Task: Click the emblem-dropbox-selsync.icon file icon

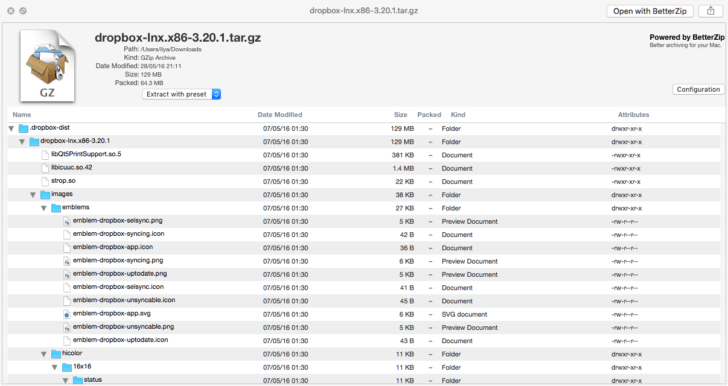Action: coord(67,288)
